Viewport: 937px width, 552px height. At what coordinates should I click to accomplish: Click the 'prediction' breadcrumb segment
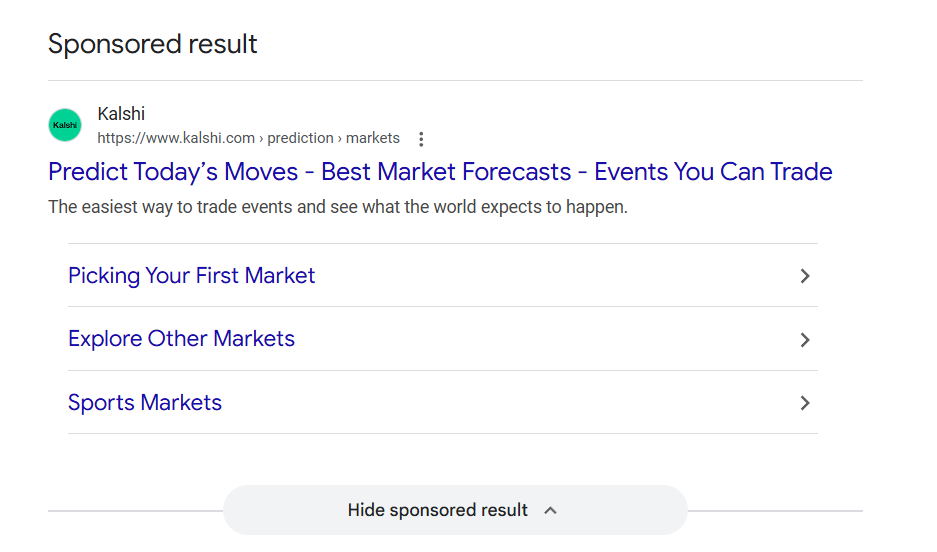[x=300, y=138]
